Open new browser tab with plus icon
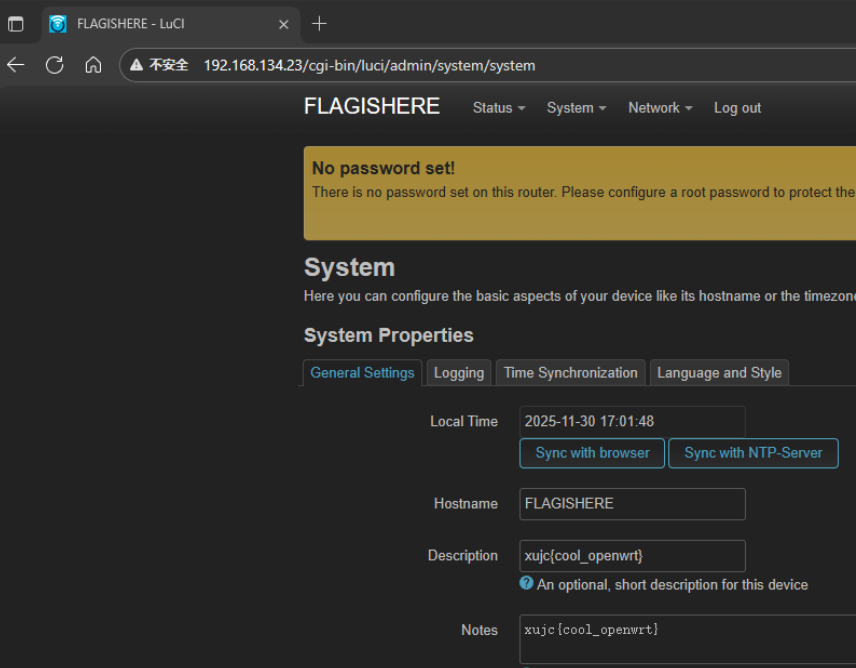Viewport: 856px width, 668px height. pos(319,23)
